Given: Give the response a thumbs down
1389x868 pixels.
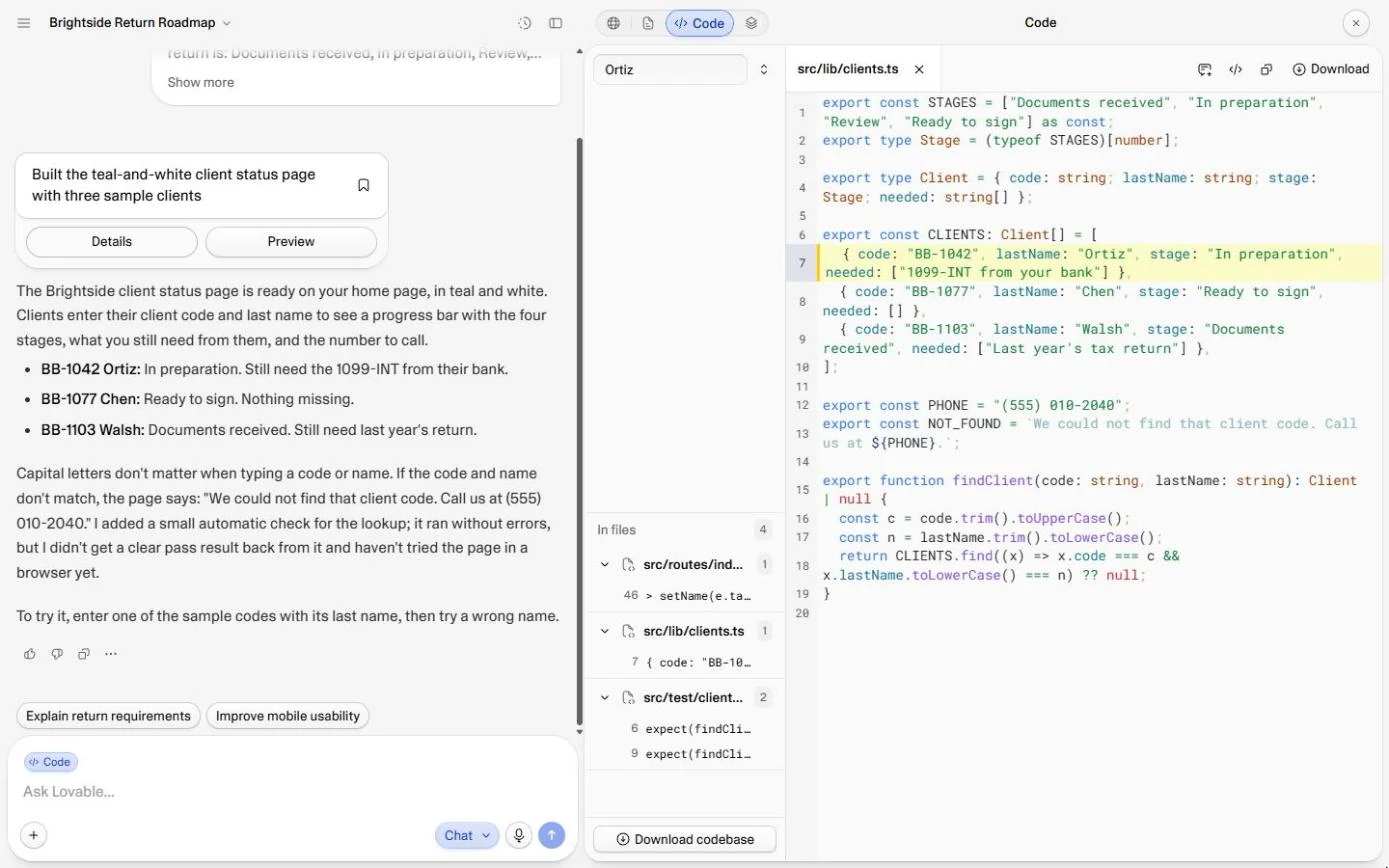Looking at the screenshot, I should [x=57, y=654].
